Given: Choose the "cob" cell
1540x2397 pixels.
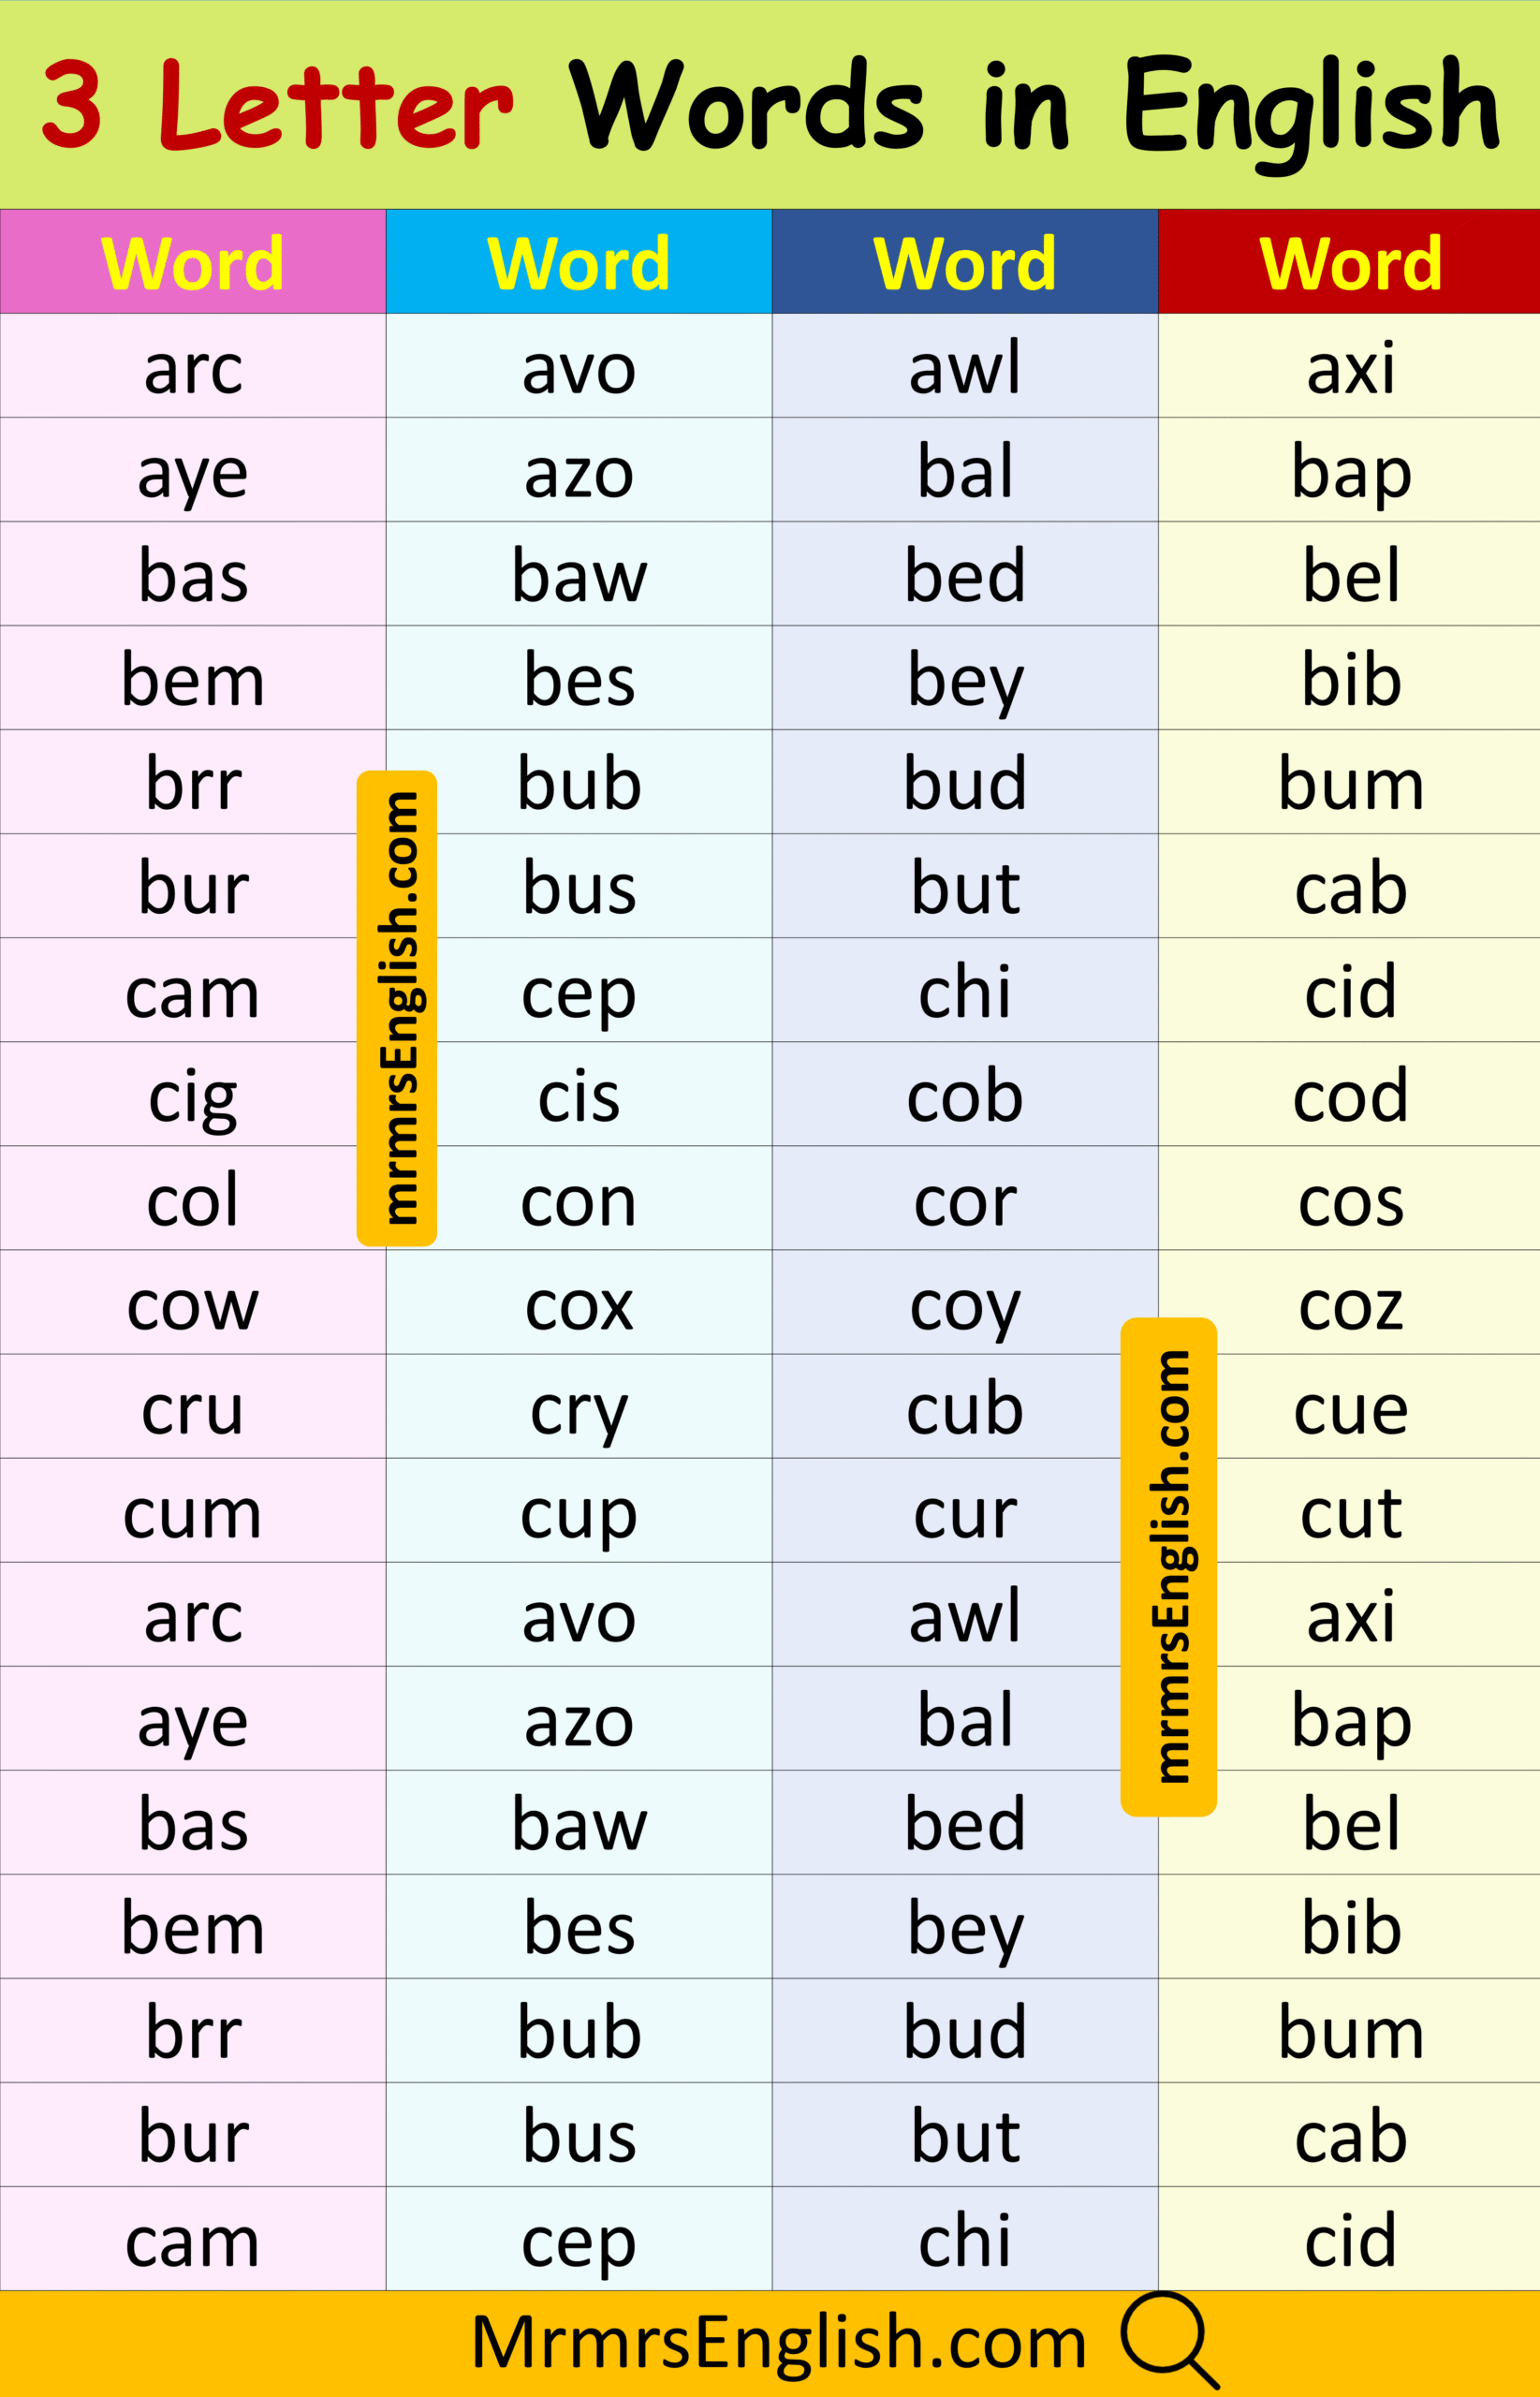Looking at the screenshot, I should [964, 1096].
